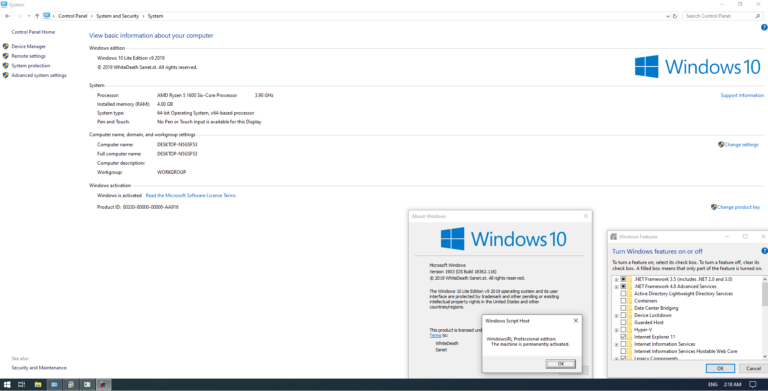768x391 pixels.
Task: Uncheck Internet Explorer 11 checkbox
Action: tap(623, 337)
